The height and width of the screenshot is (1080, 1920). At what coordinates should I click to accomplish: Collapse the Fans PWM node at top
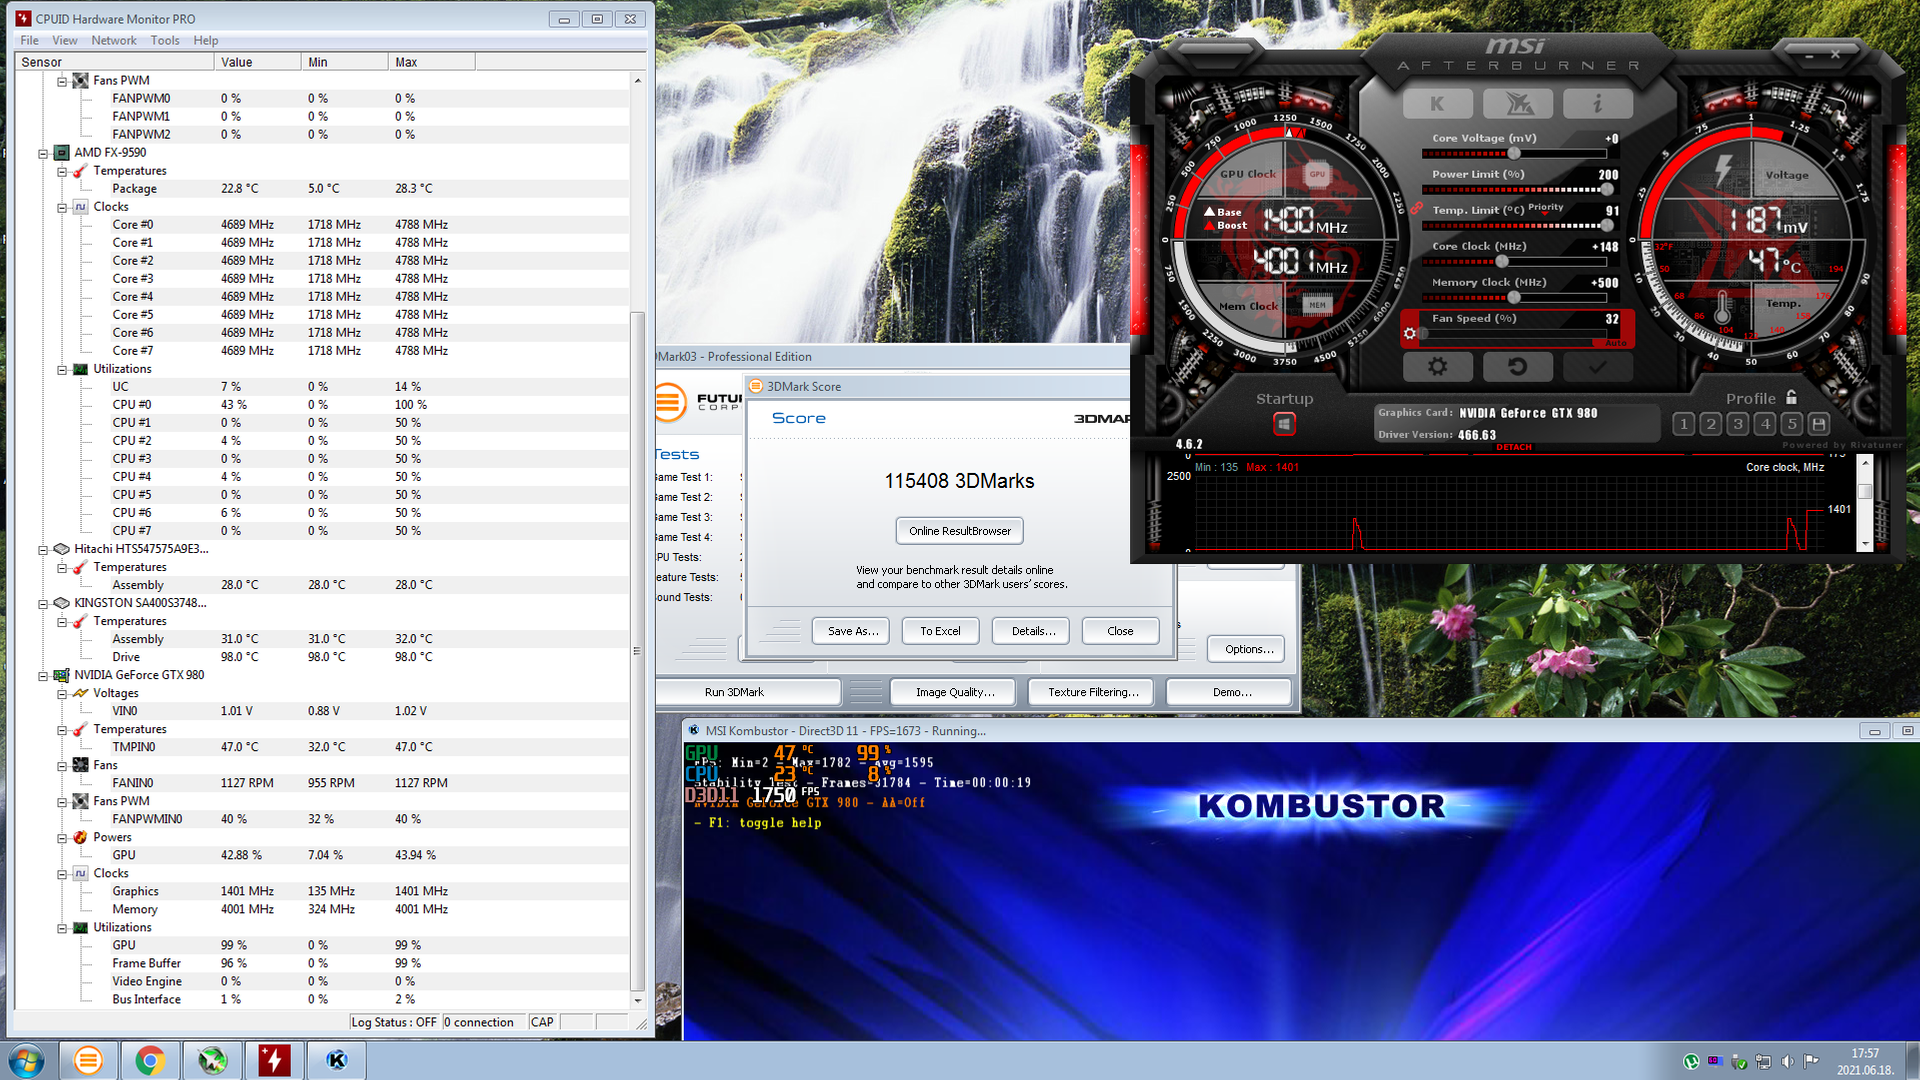pos(62,81)
